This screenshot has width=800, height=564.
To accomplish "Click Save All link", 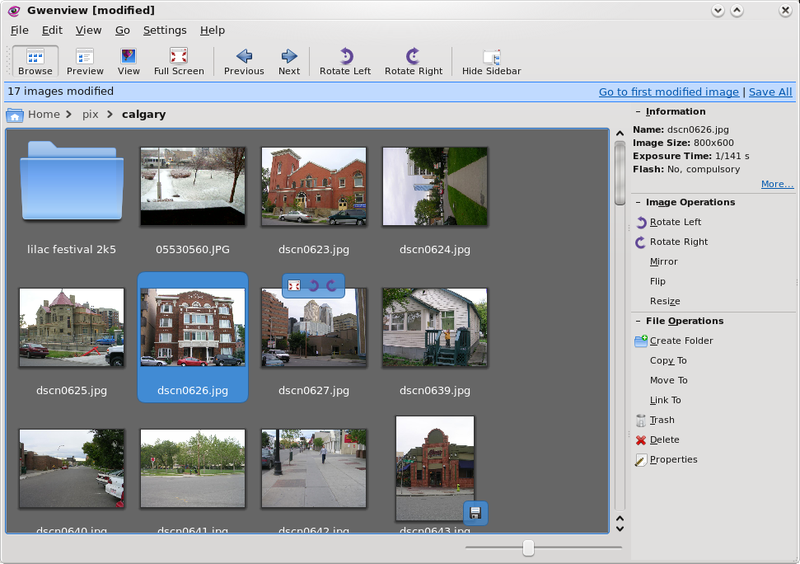I will [x=770, y=92].
